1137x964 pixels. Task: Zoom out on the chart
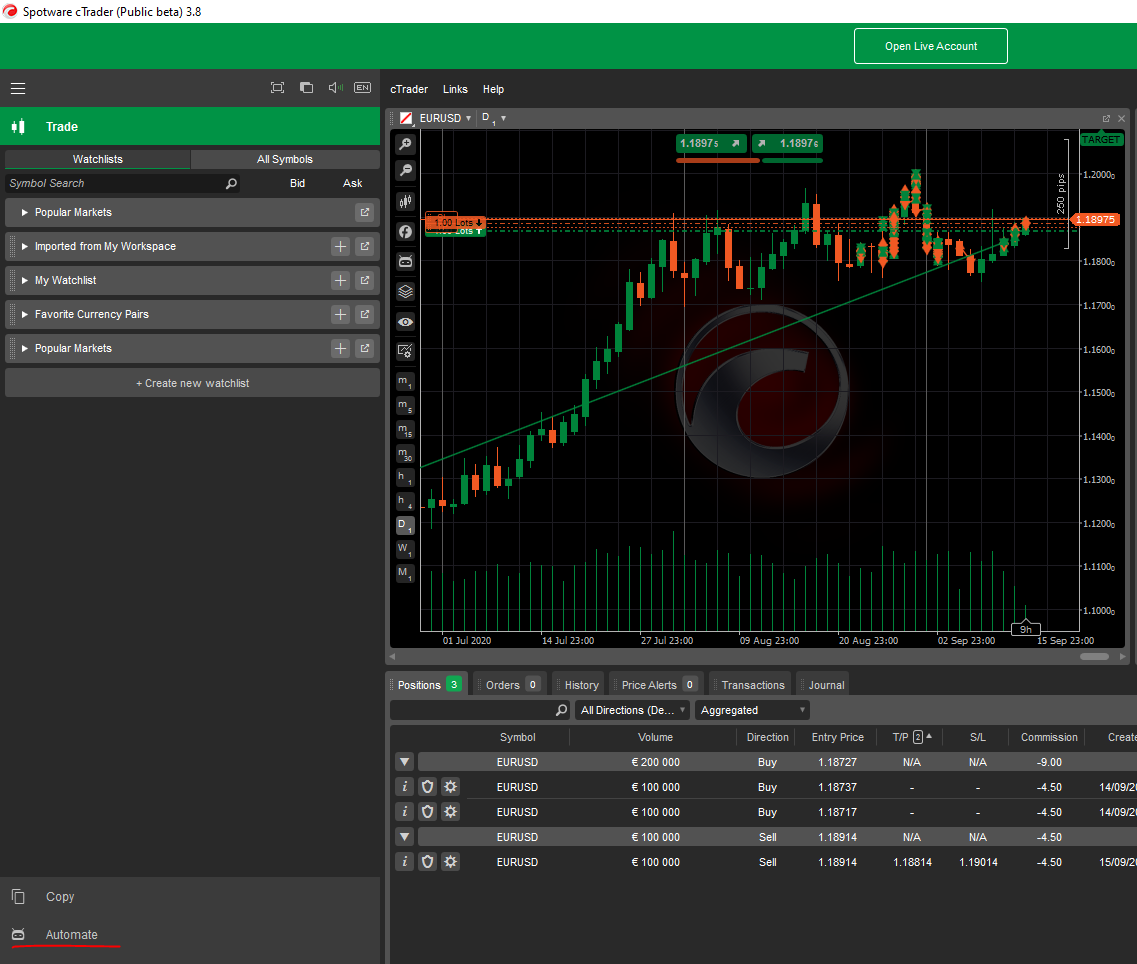pos(405,170)
